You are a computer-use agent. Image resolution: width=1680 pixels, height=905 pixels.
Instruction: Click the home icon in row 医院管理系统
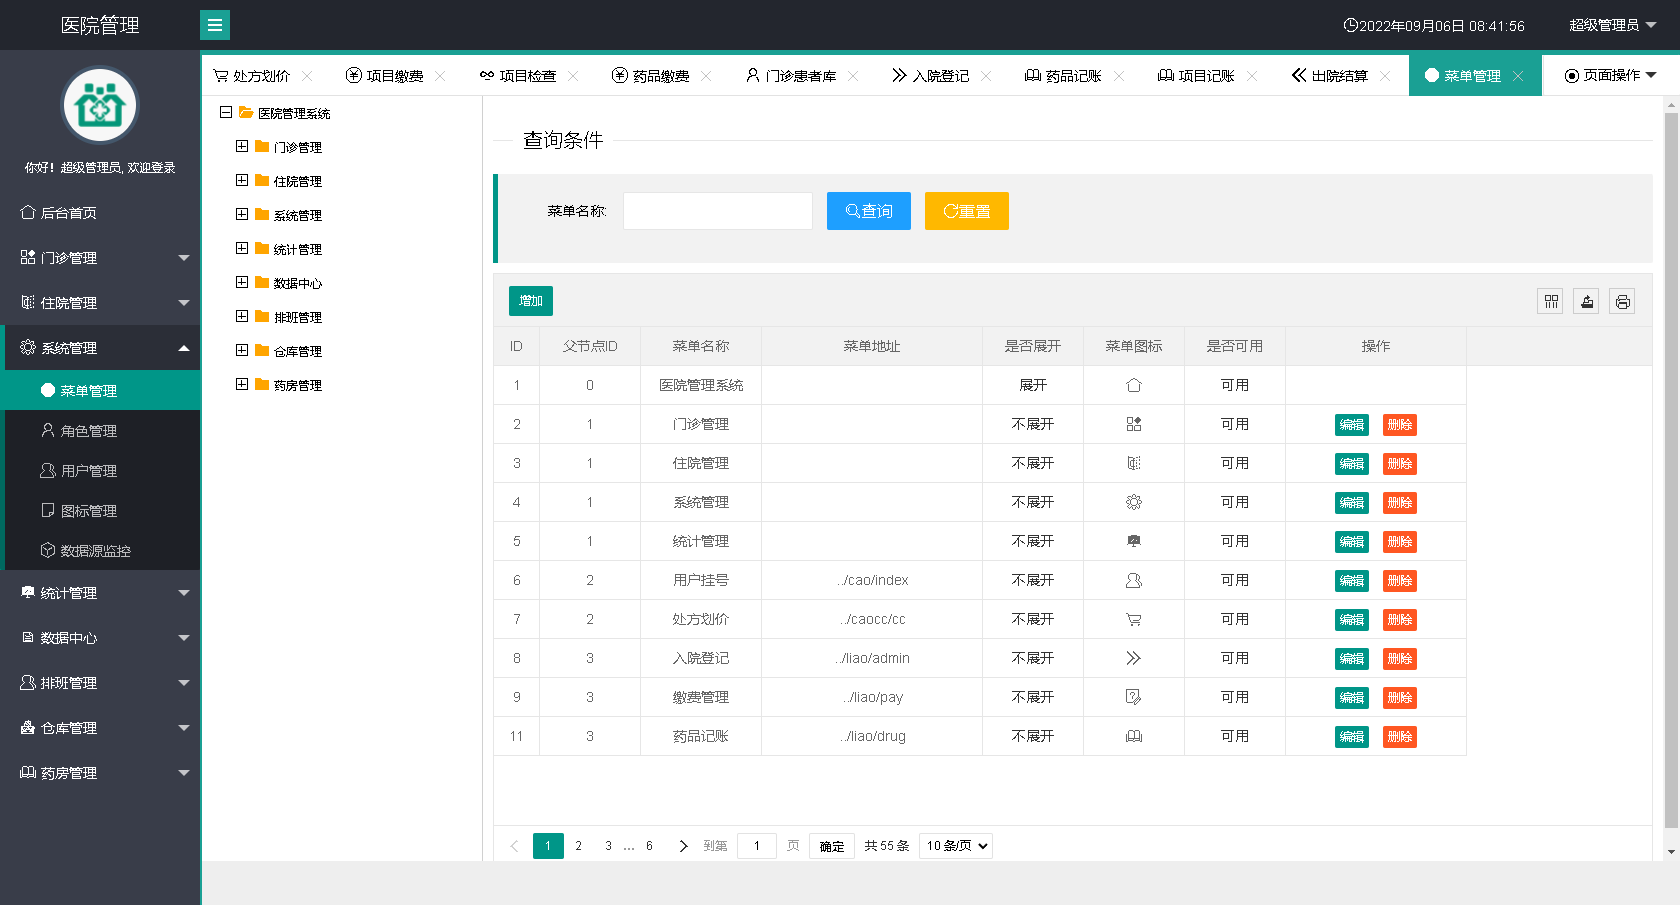click(x=1133, y=385)
